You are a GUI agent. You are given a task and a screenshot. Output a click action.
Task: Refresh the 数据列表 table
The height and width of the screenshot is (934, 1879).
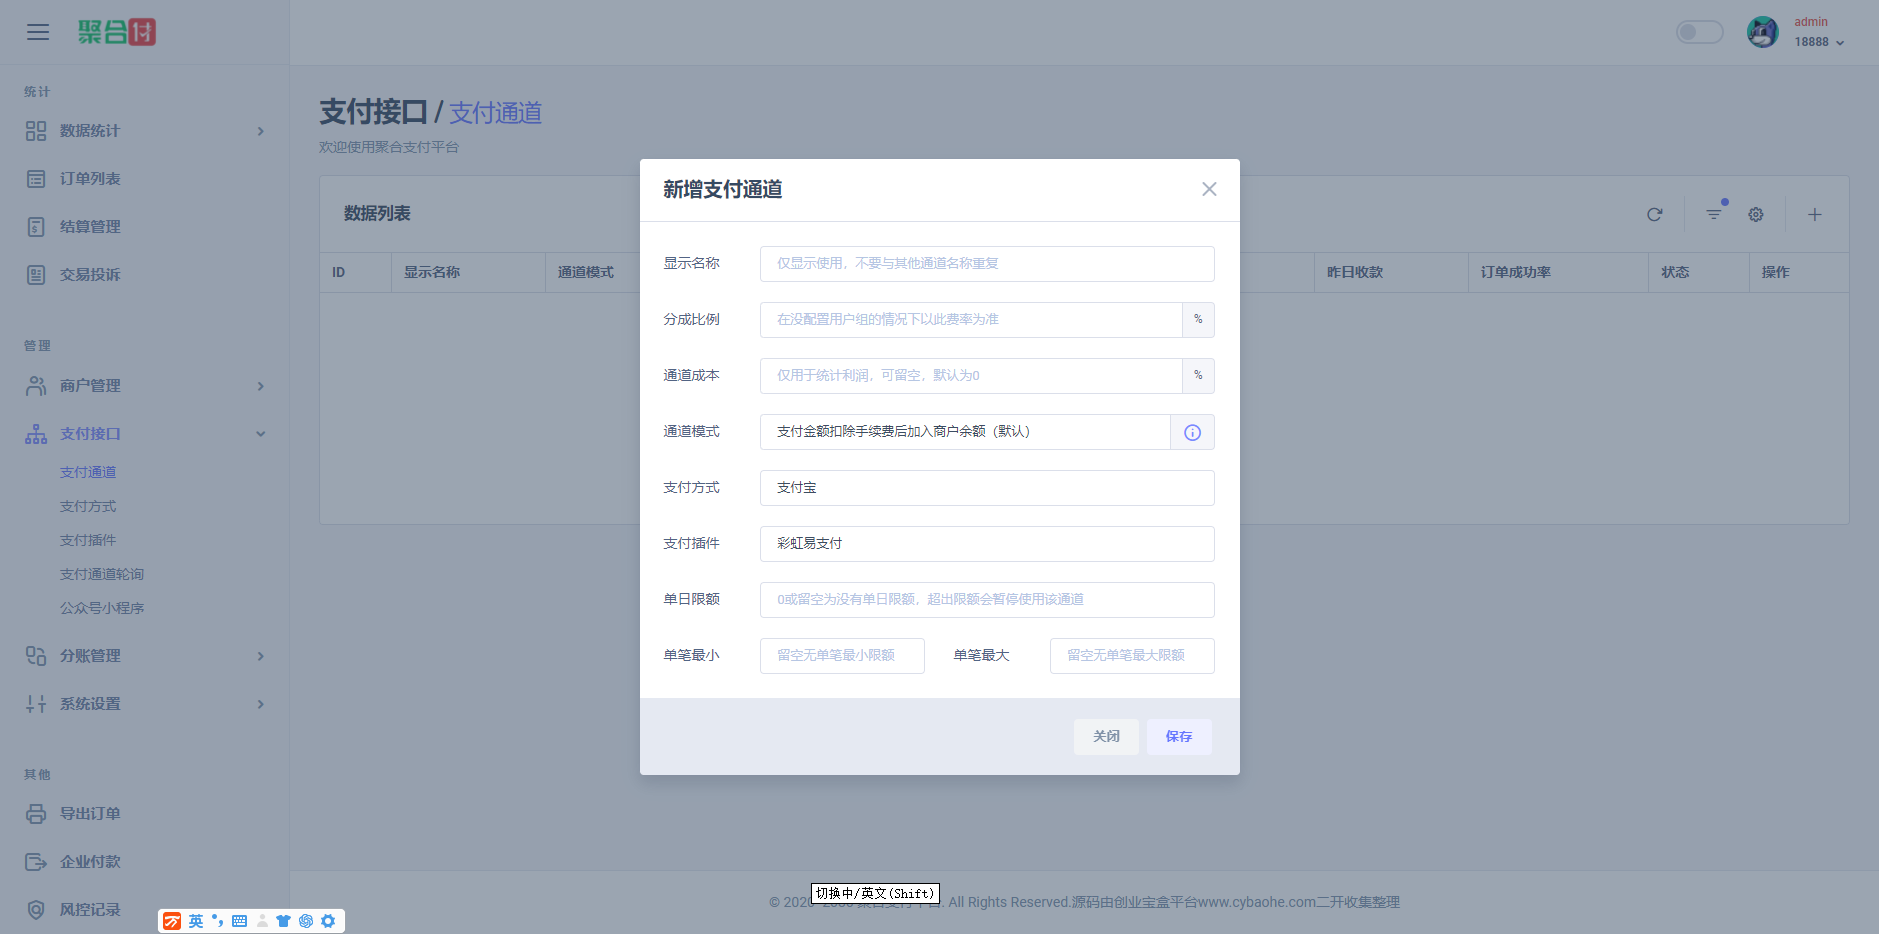tap(1654, 214)
